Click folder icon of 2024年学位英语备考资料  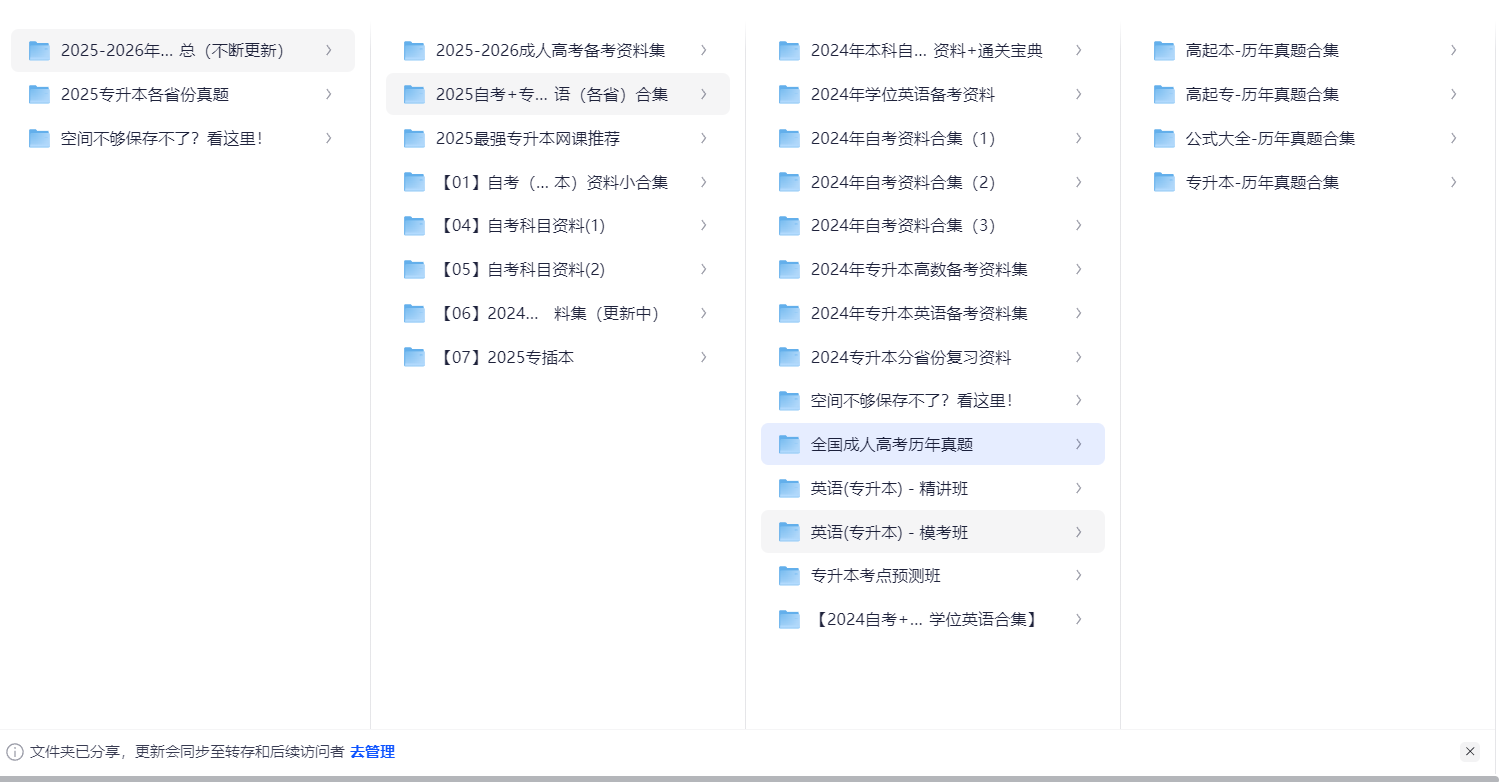click(789, 95)
